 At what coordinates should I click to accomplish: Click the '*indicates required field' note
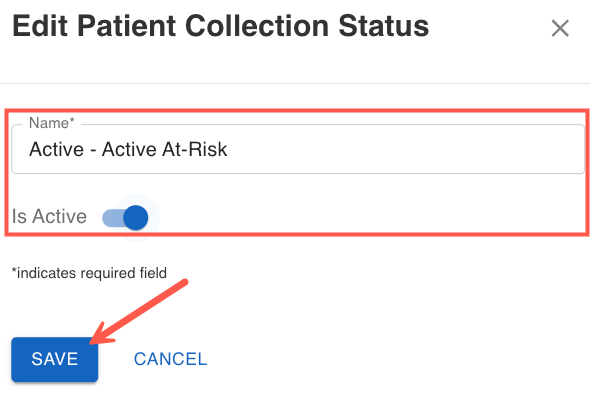pyautogui.click(x=89, y=273)
